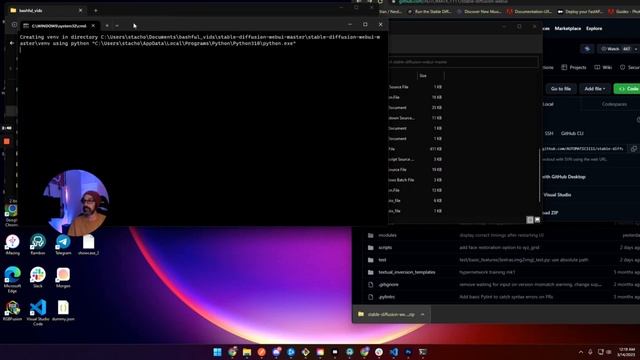Open the Windows Start menu
Viewport: 640px width, 360px height.
pos(217,352)
